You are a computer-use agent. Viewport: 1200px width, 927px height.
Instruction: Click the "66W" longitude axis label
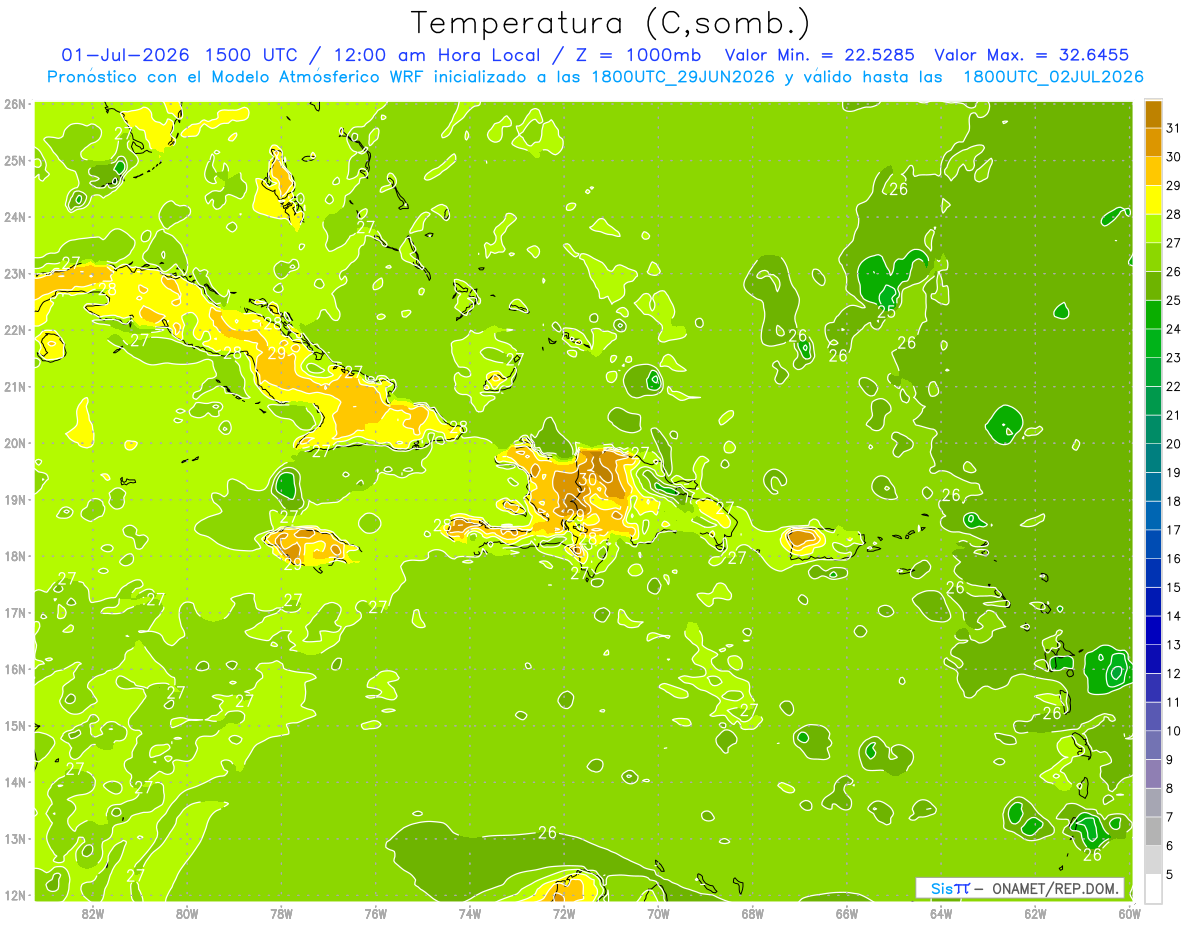coord(847,913)
